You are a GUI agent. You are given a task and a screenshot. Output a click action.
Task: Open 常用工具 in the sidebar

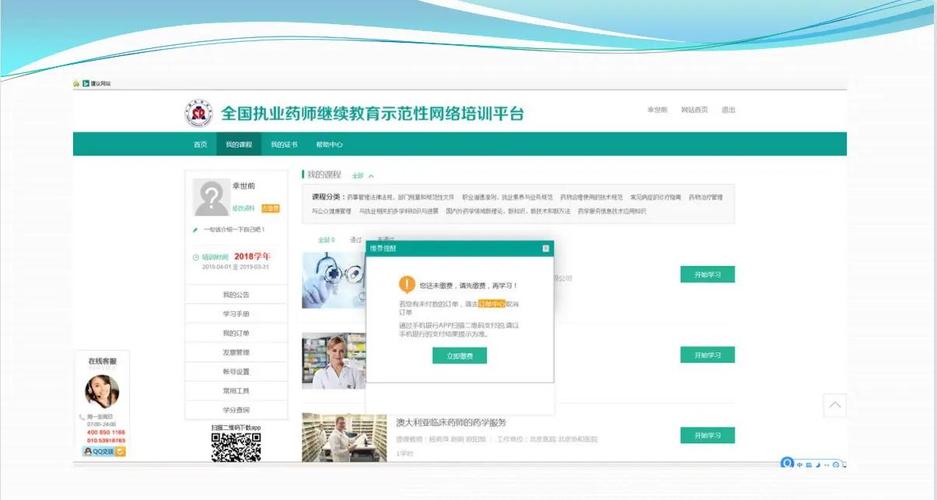[x=236, y=391]
